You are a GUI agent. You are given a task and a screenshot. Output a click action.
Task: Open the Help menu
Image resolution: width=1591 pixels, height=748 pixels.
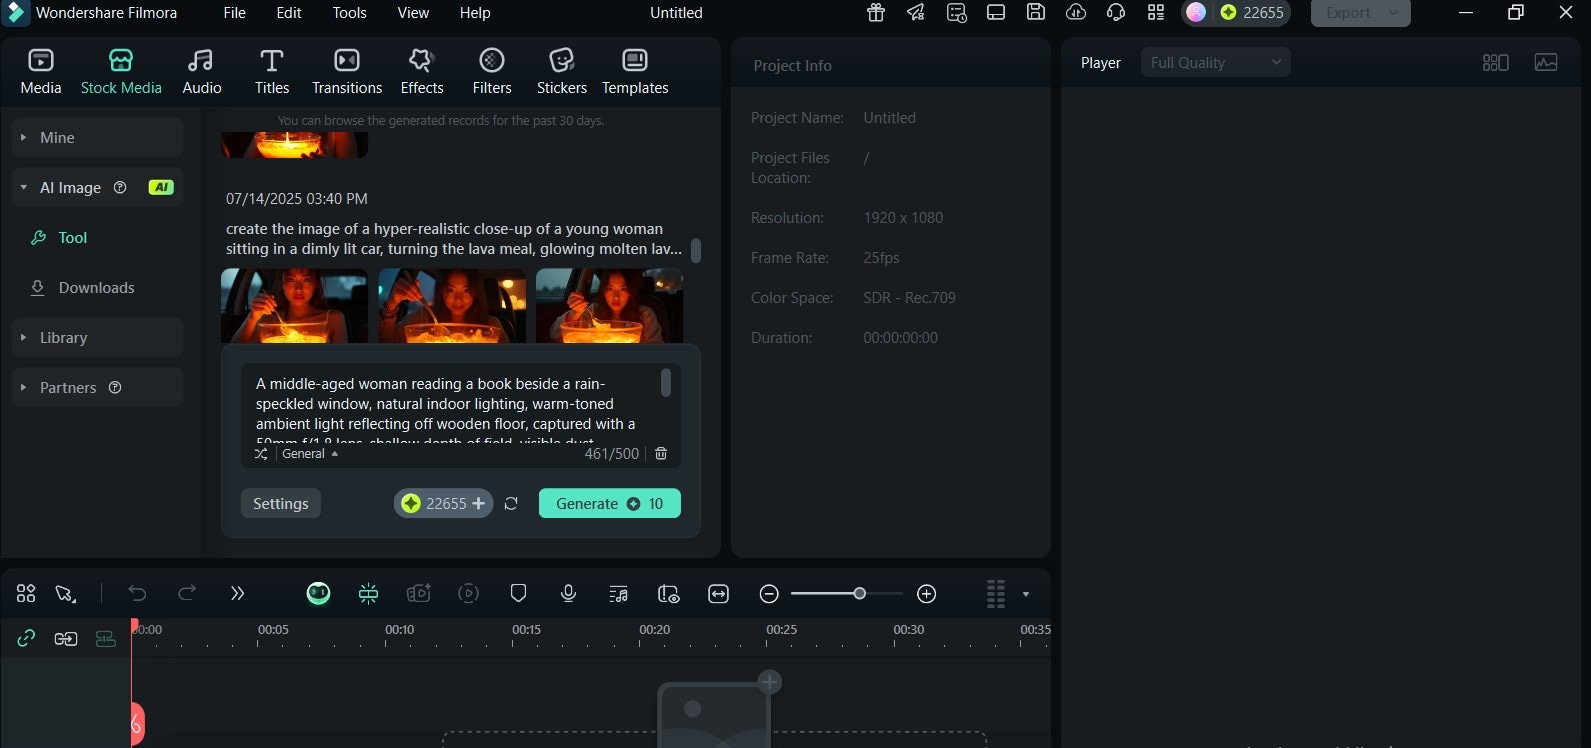tap(475, 13)
